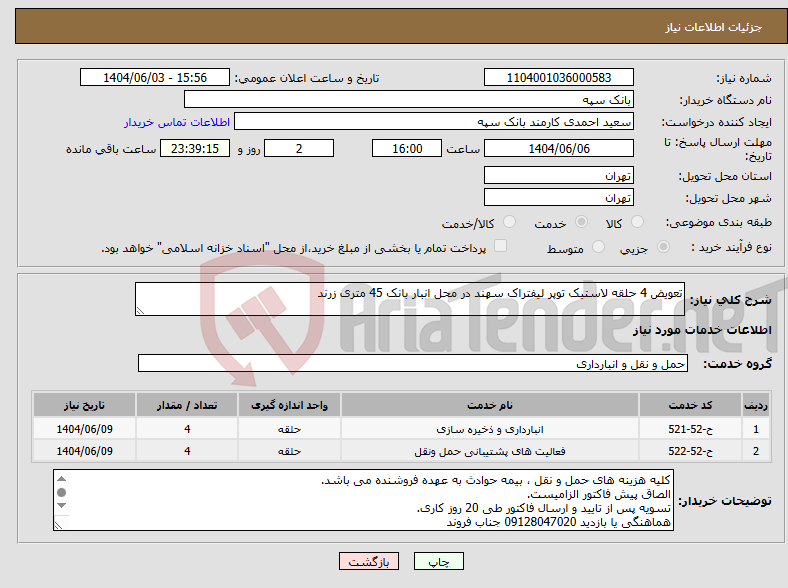Click the اطلاعات خدمات مورد نیاز section heading
788x588 pixels.
point(702,330)
